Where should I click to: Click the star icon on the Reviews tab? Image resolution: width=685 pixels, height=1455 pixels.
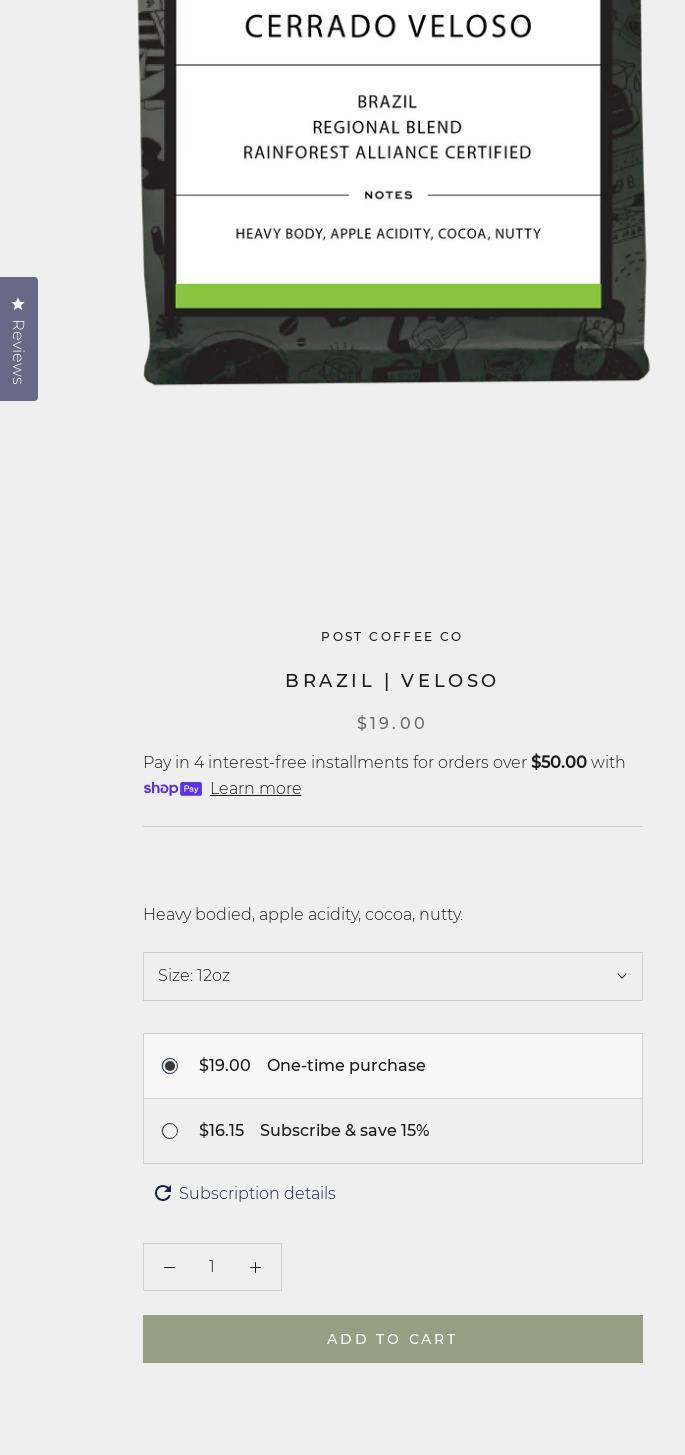click(18, 304)
